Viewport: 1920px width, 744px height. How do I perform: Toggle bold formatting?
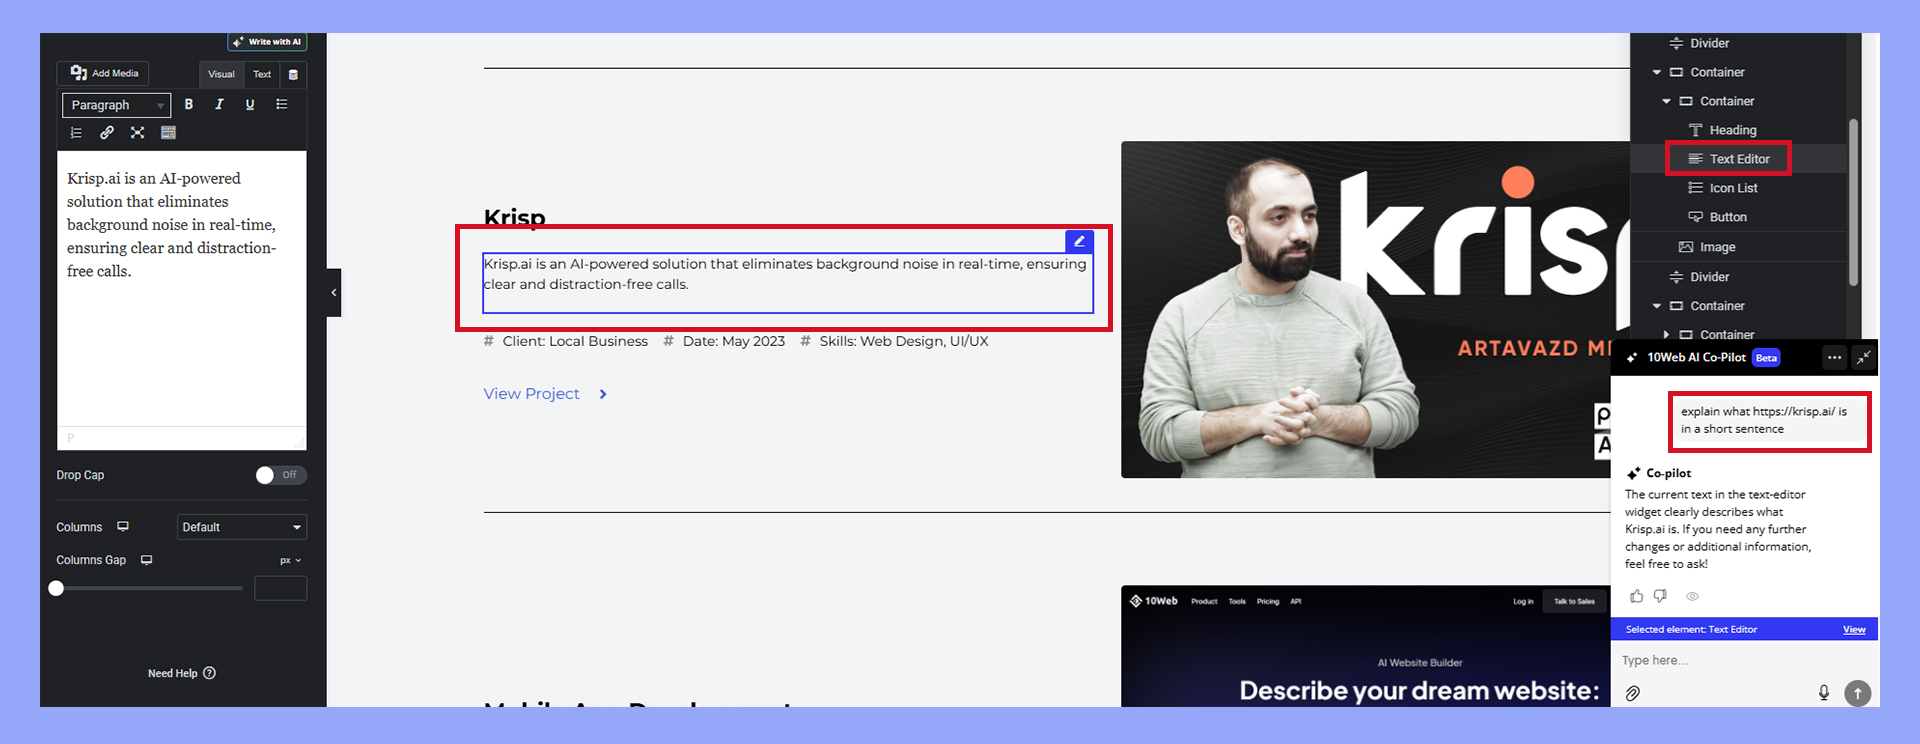tap(189, 104)
